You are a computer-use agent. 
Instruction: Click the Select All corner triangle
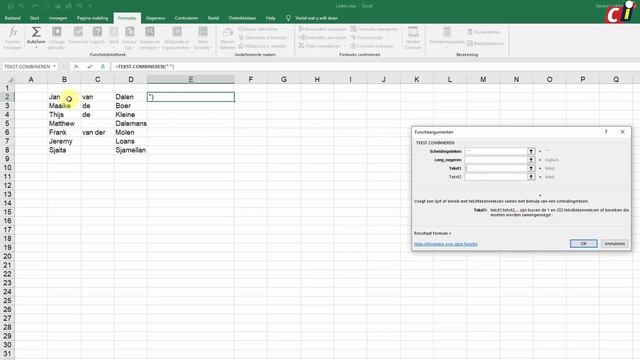[x=10, y=79]
